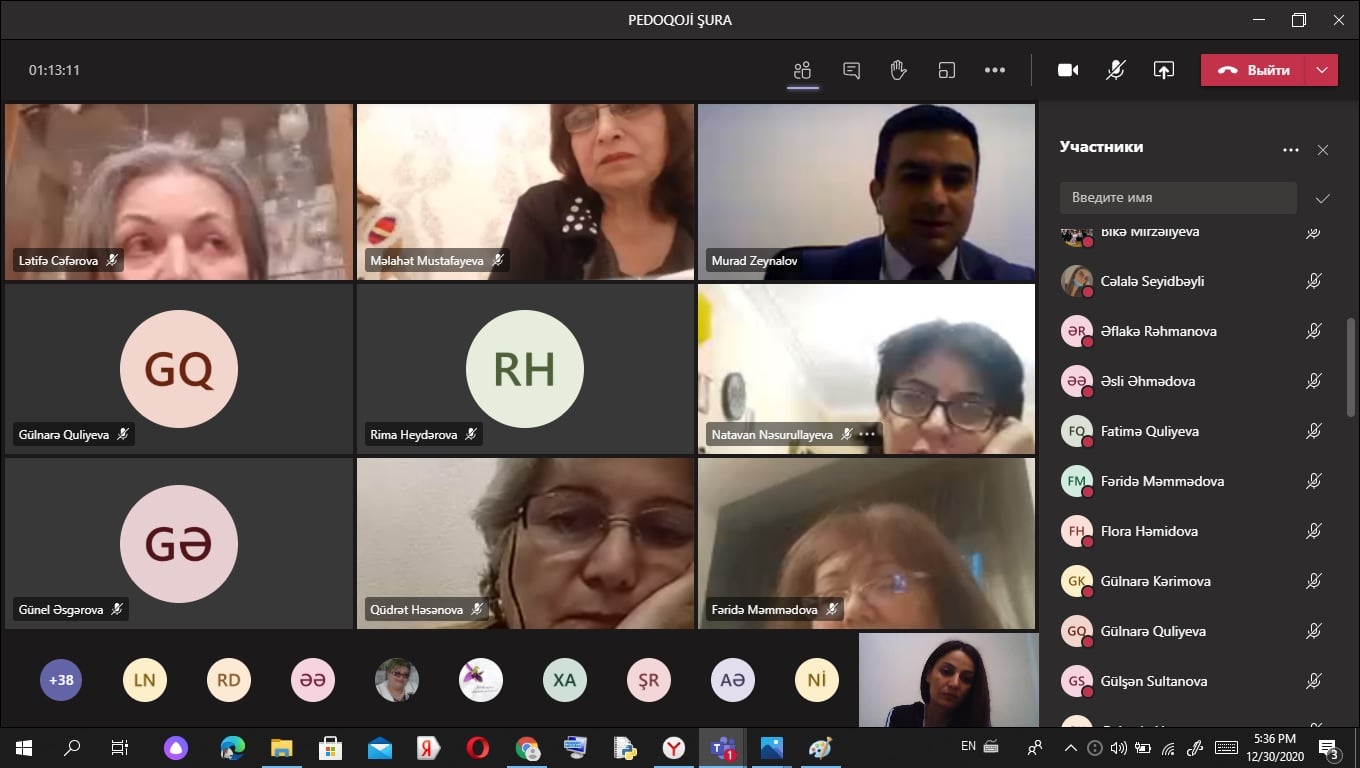This screenshot has width=1360, height=768.
Task: Switch the EN input language indicator
Action: click(968, 746)
